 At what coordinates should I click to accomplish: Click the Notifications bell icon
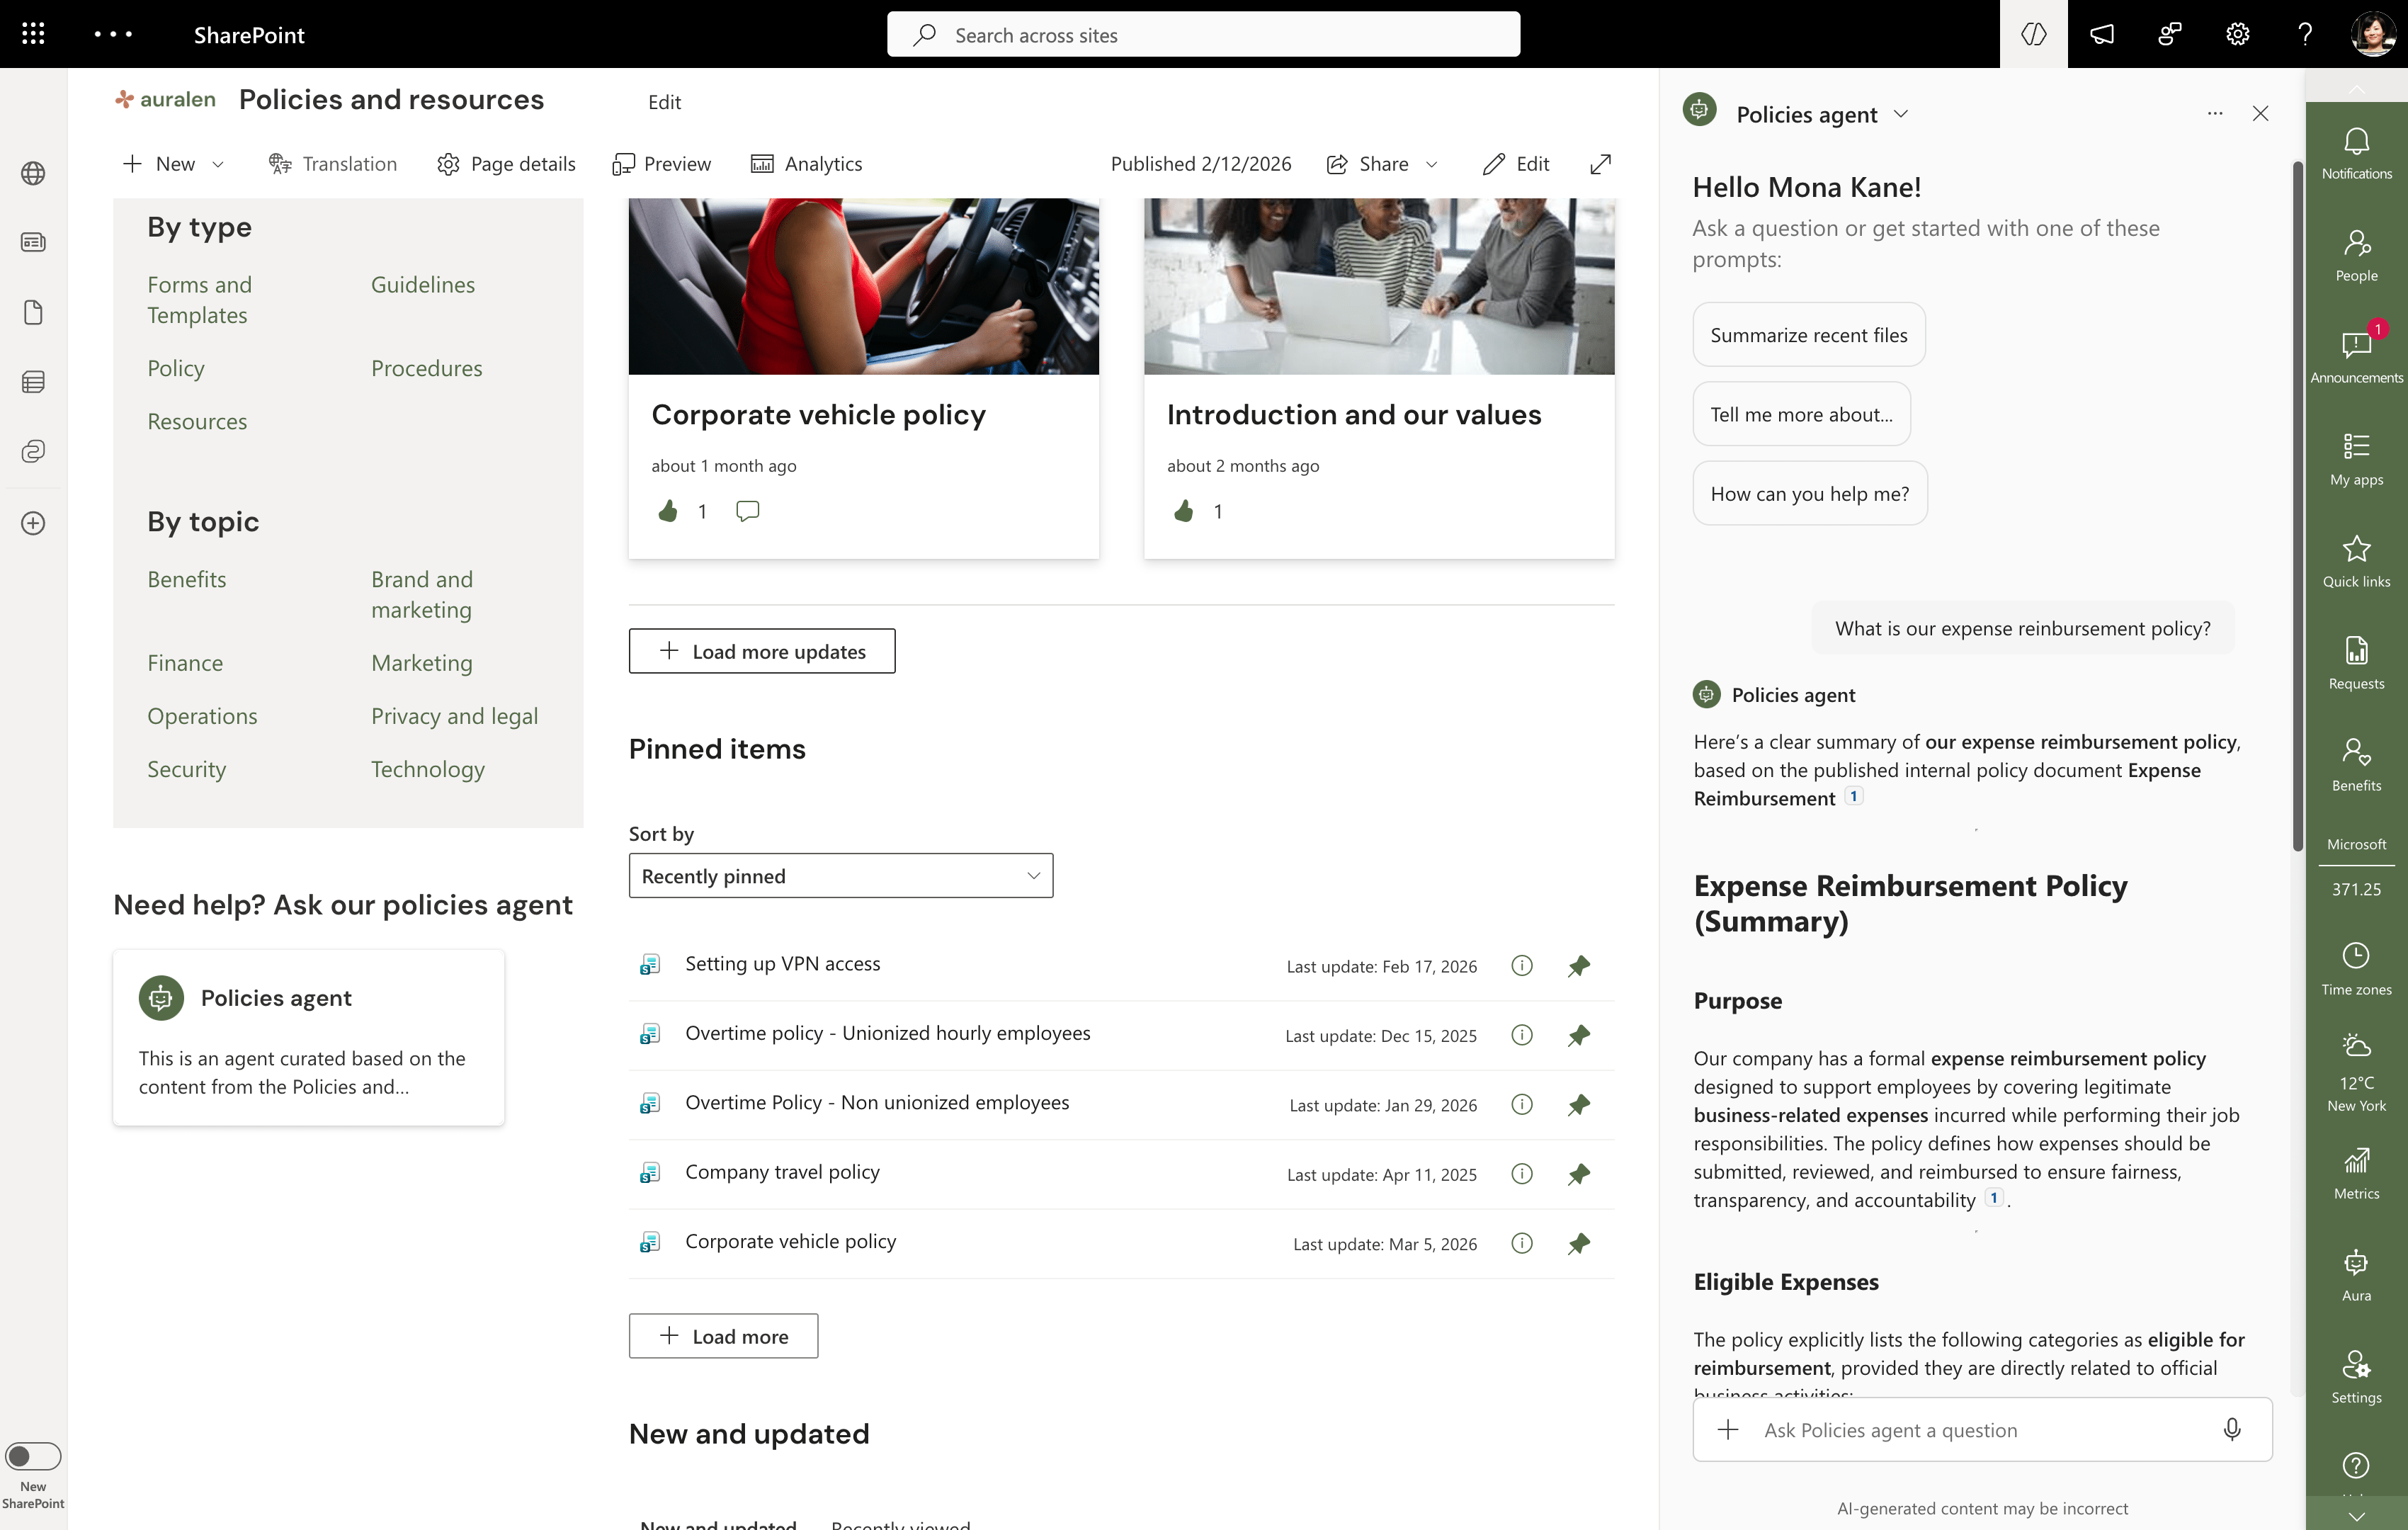click(x=2356, y=143)
